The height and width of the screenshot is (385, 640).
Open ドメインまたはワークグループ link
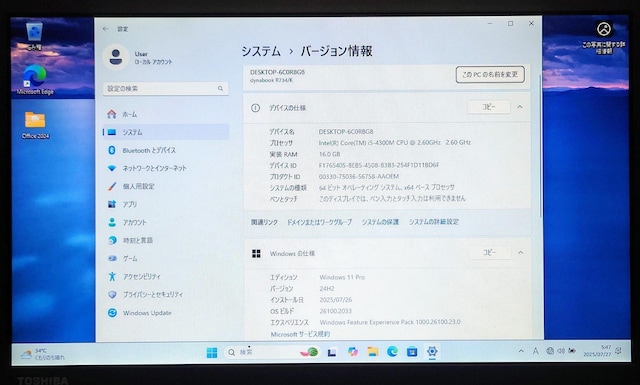[x=319, y=222]
